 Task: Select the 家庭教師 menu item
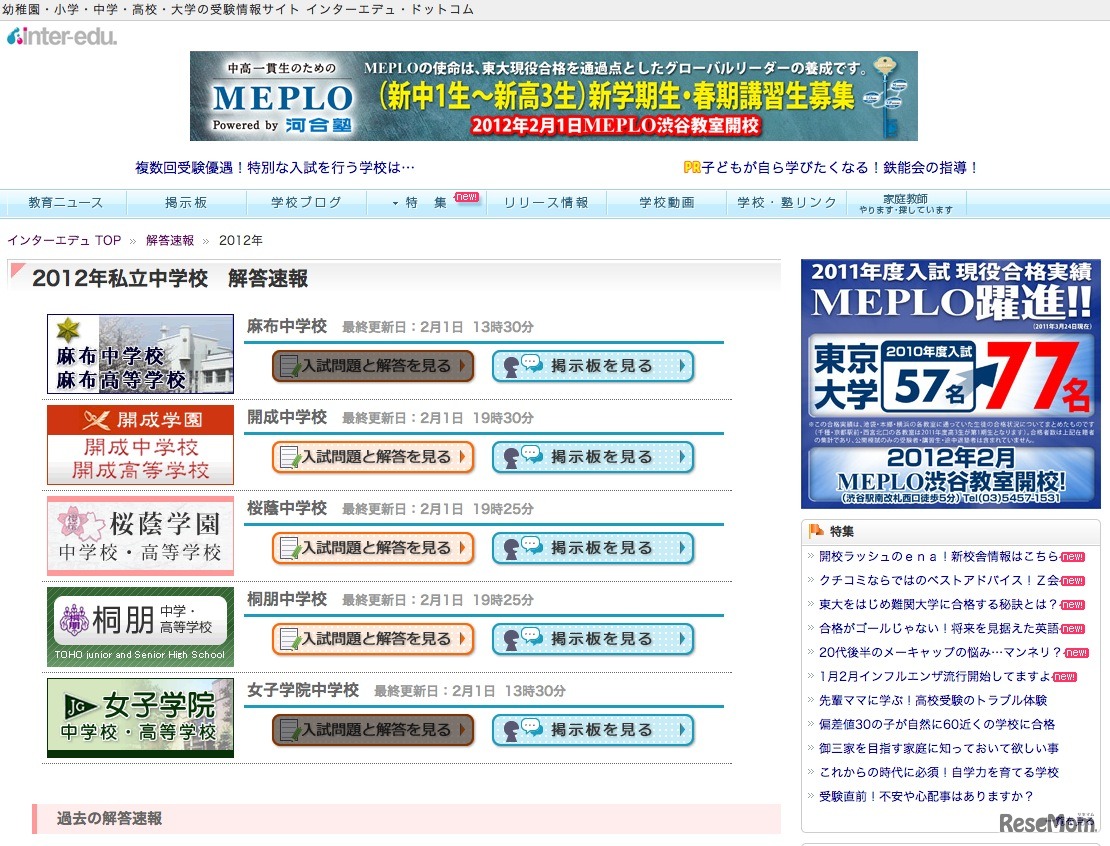pos(907,202)
